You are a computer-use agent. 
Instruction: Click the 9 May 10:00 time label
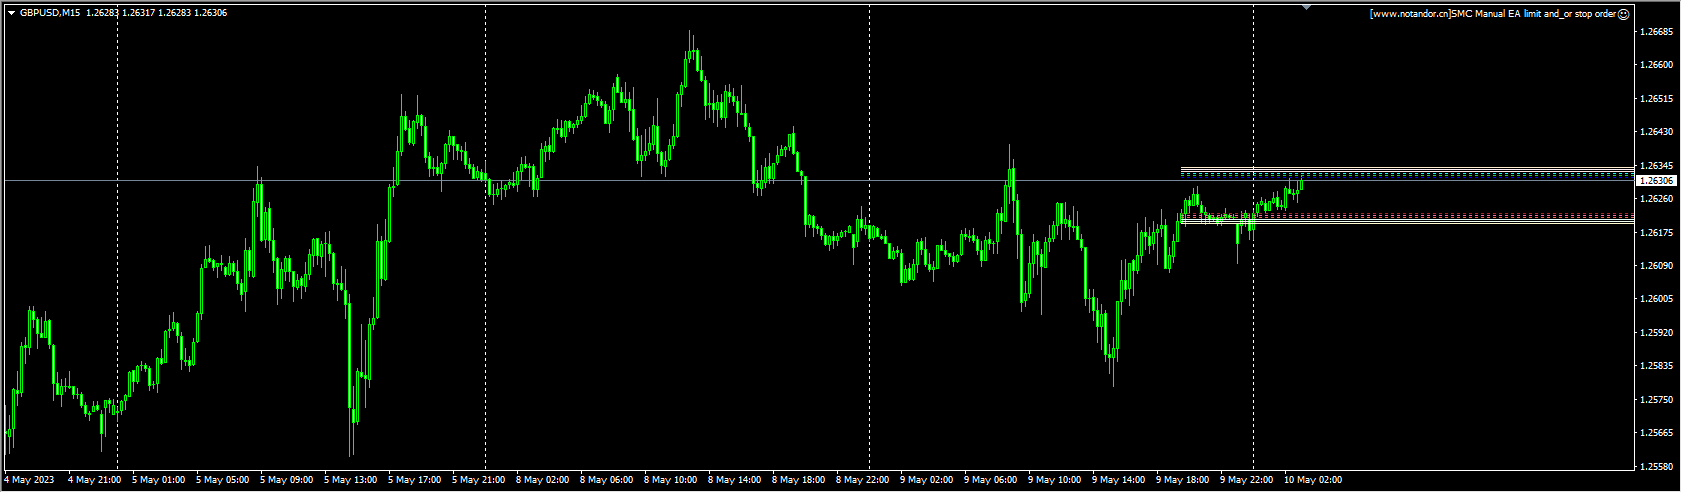pos(1054,481)
